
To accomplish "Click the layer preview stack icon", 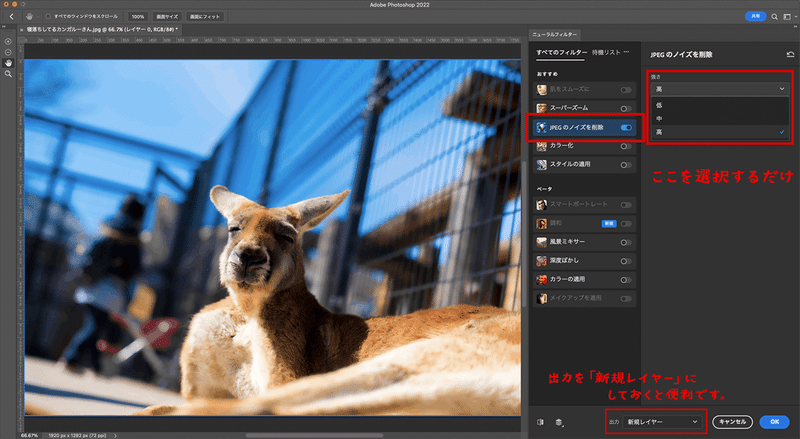I will pyautogui.click(x=559, y=422).
